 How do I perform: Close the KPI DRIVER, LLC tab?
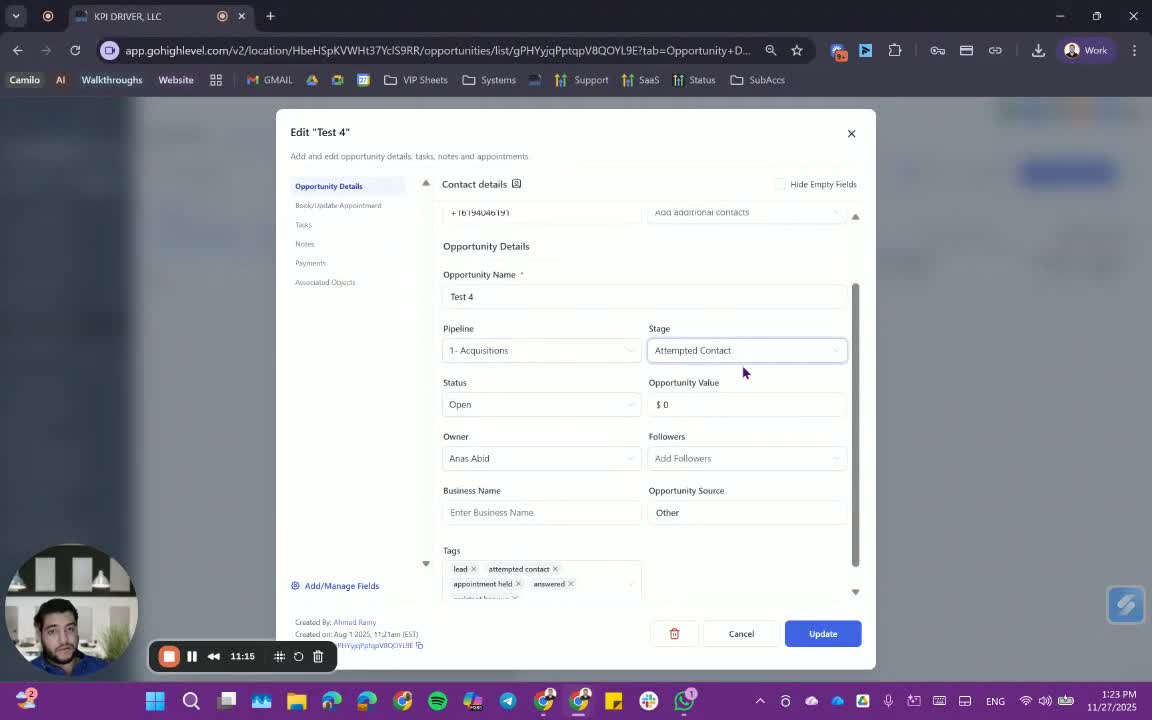click(x=241, y=16)
